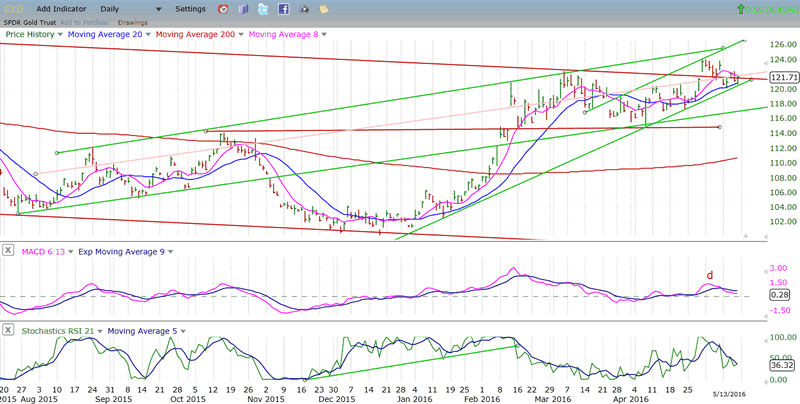Click the Drawings link
800x404 pixels.
(132, 21)
